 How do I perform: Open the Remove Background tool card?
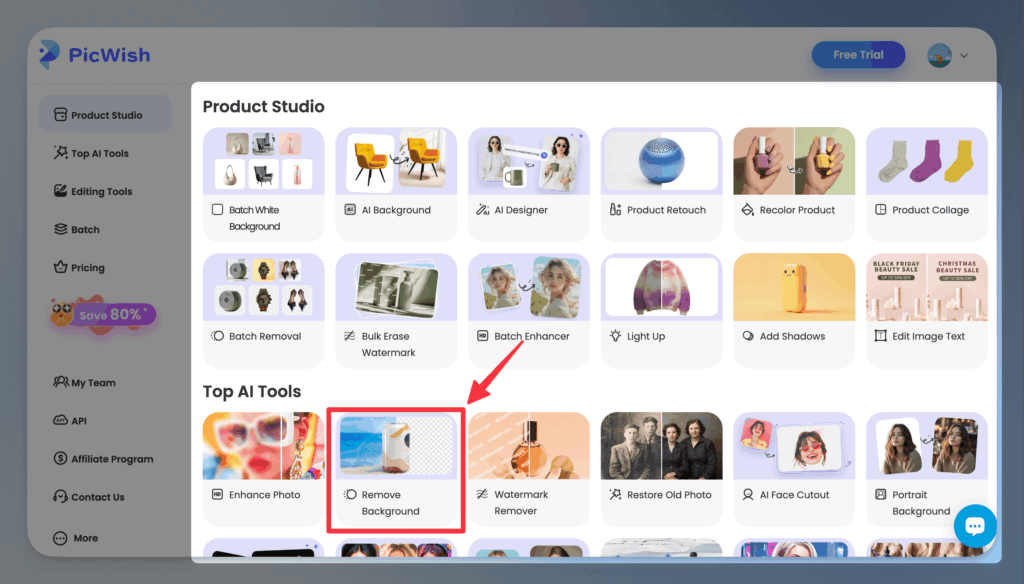point(396,468)
